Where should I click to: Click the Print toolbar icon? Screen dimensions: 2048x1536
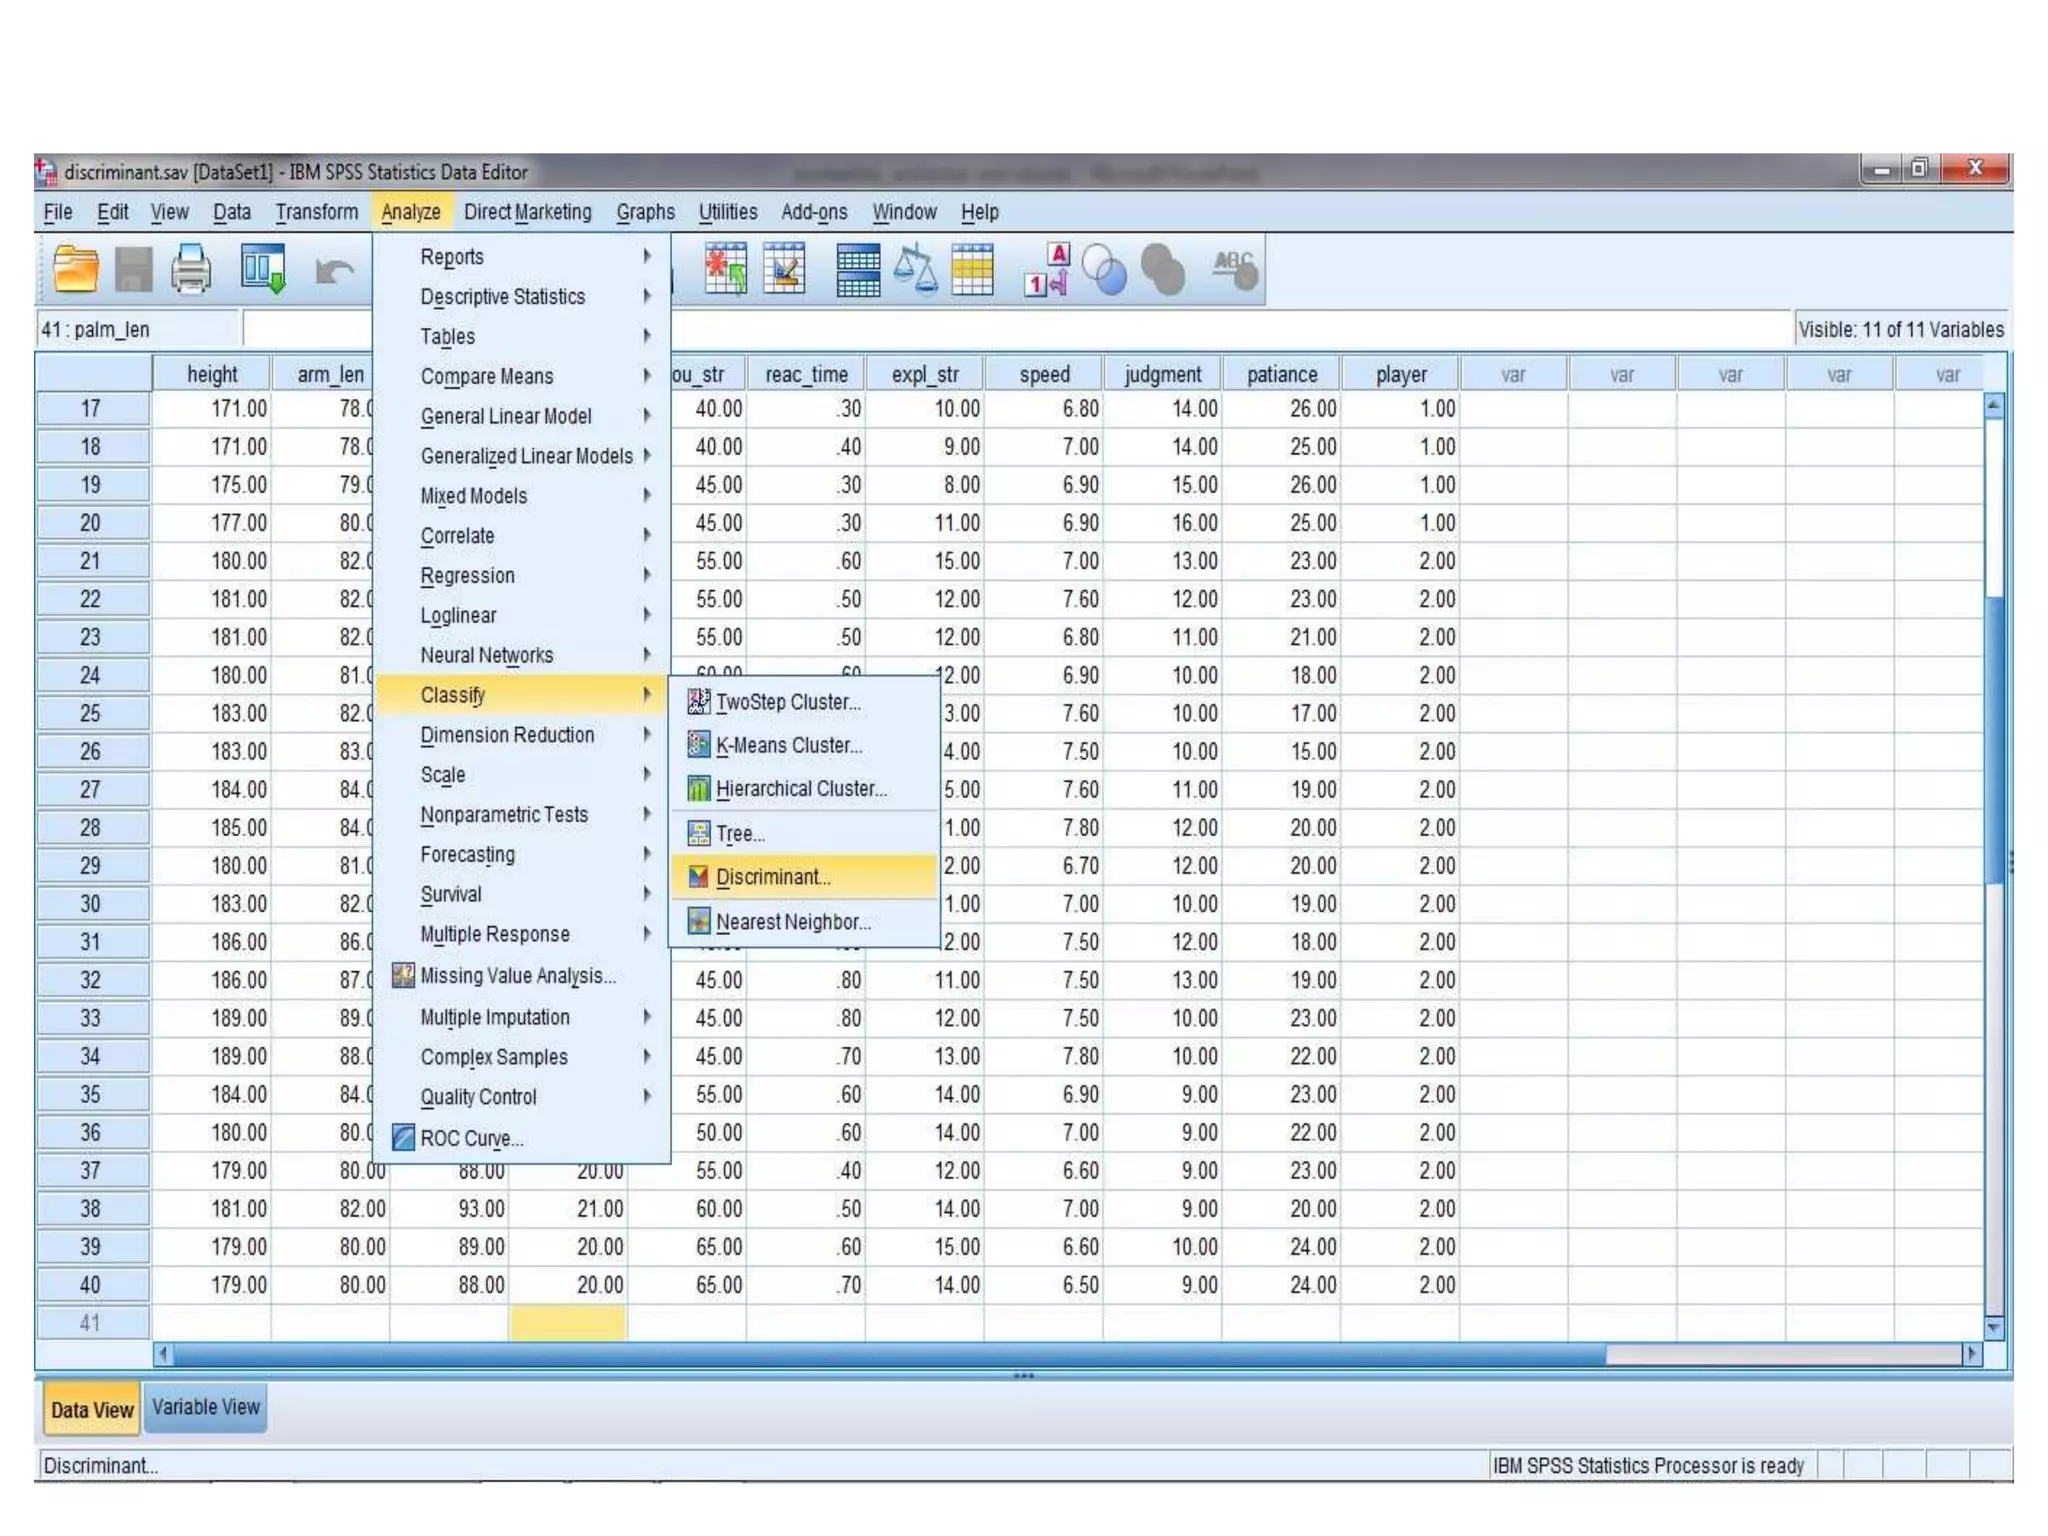(x=191, y=269)
